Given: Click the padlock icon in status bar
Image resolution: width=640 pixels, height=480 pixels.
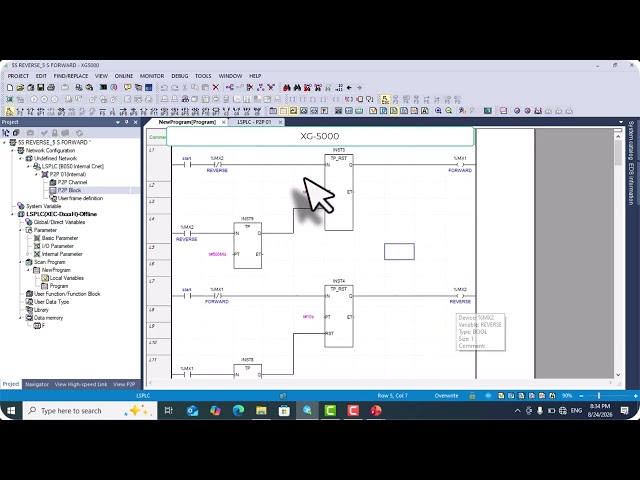Looking at the screenshot, I should click(x=472, y=396).
